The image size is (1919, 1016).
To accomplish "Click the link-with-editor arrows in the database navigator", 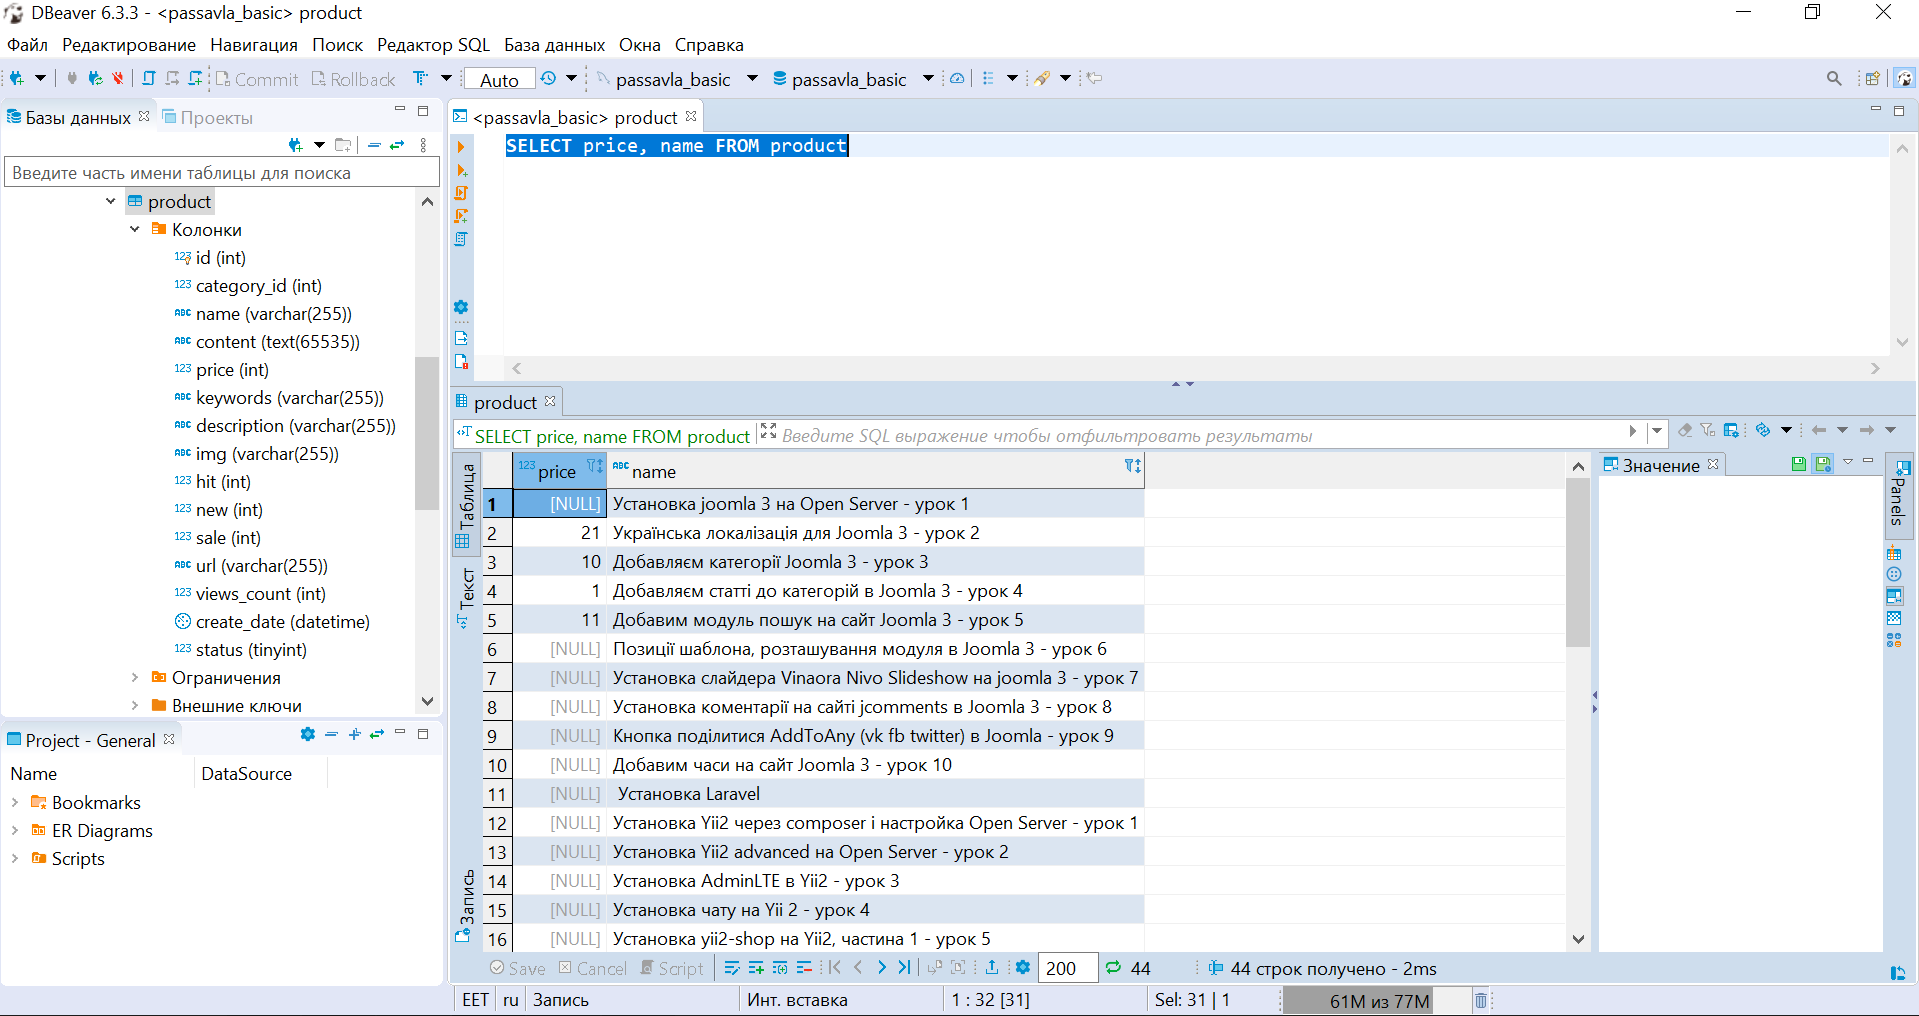I will click(x=397, y=145).
